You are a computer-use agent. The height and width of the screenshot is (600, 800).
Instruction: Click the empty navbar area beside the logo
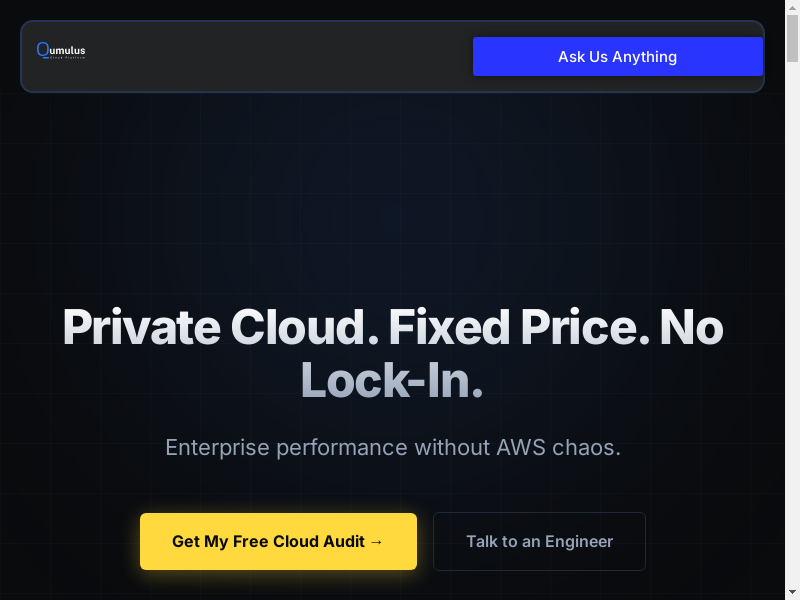click(280, 57)
